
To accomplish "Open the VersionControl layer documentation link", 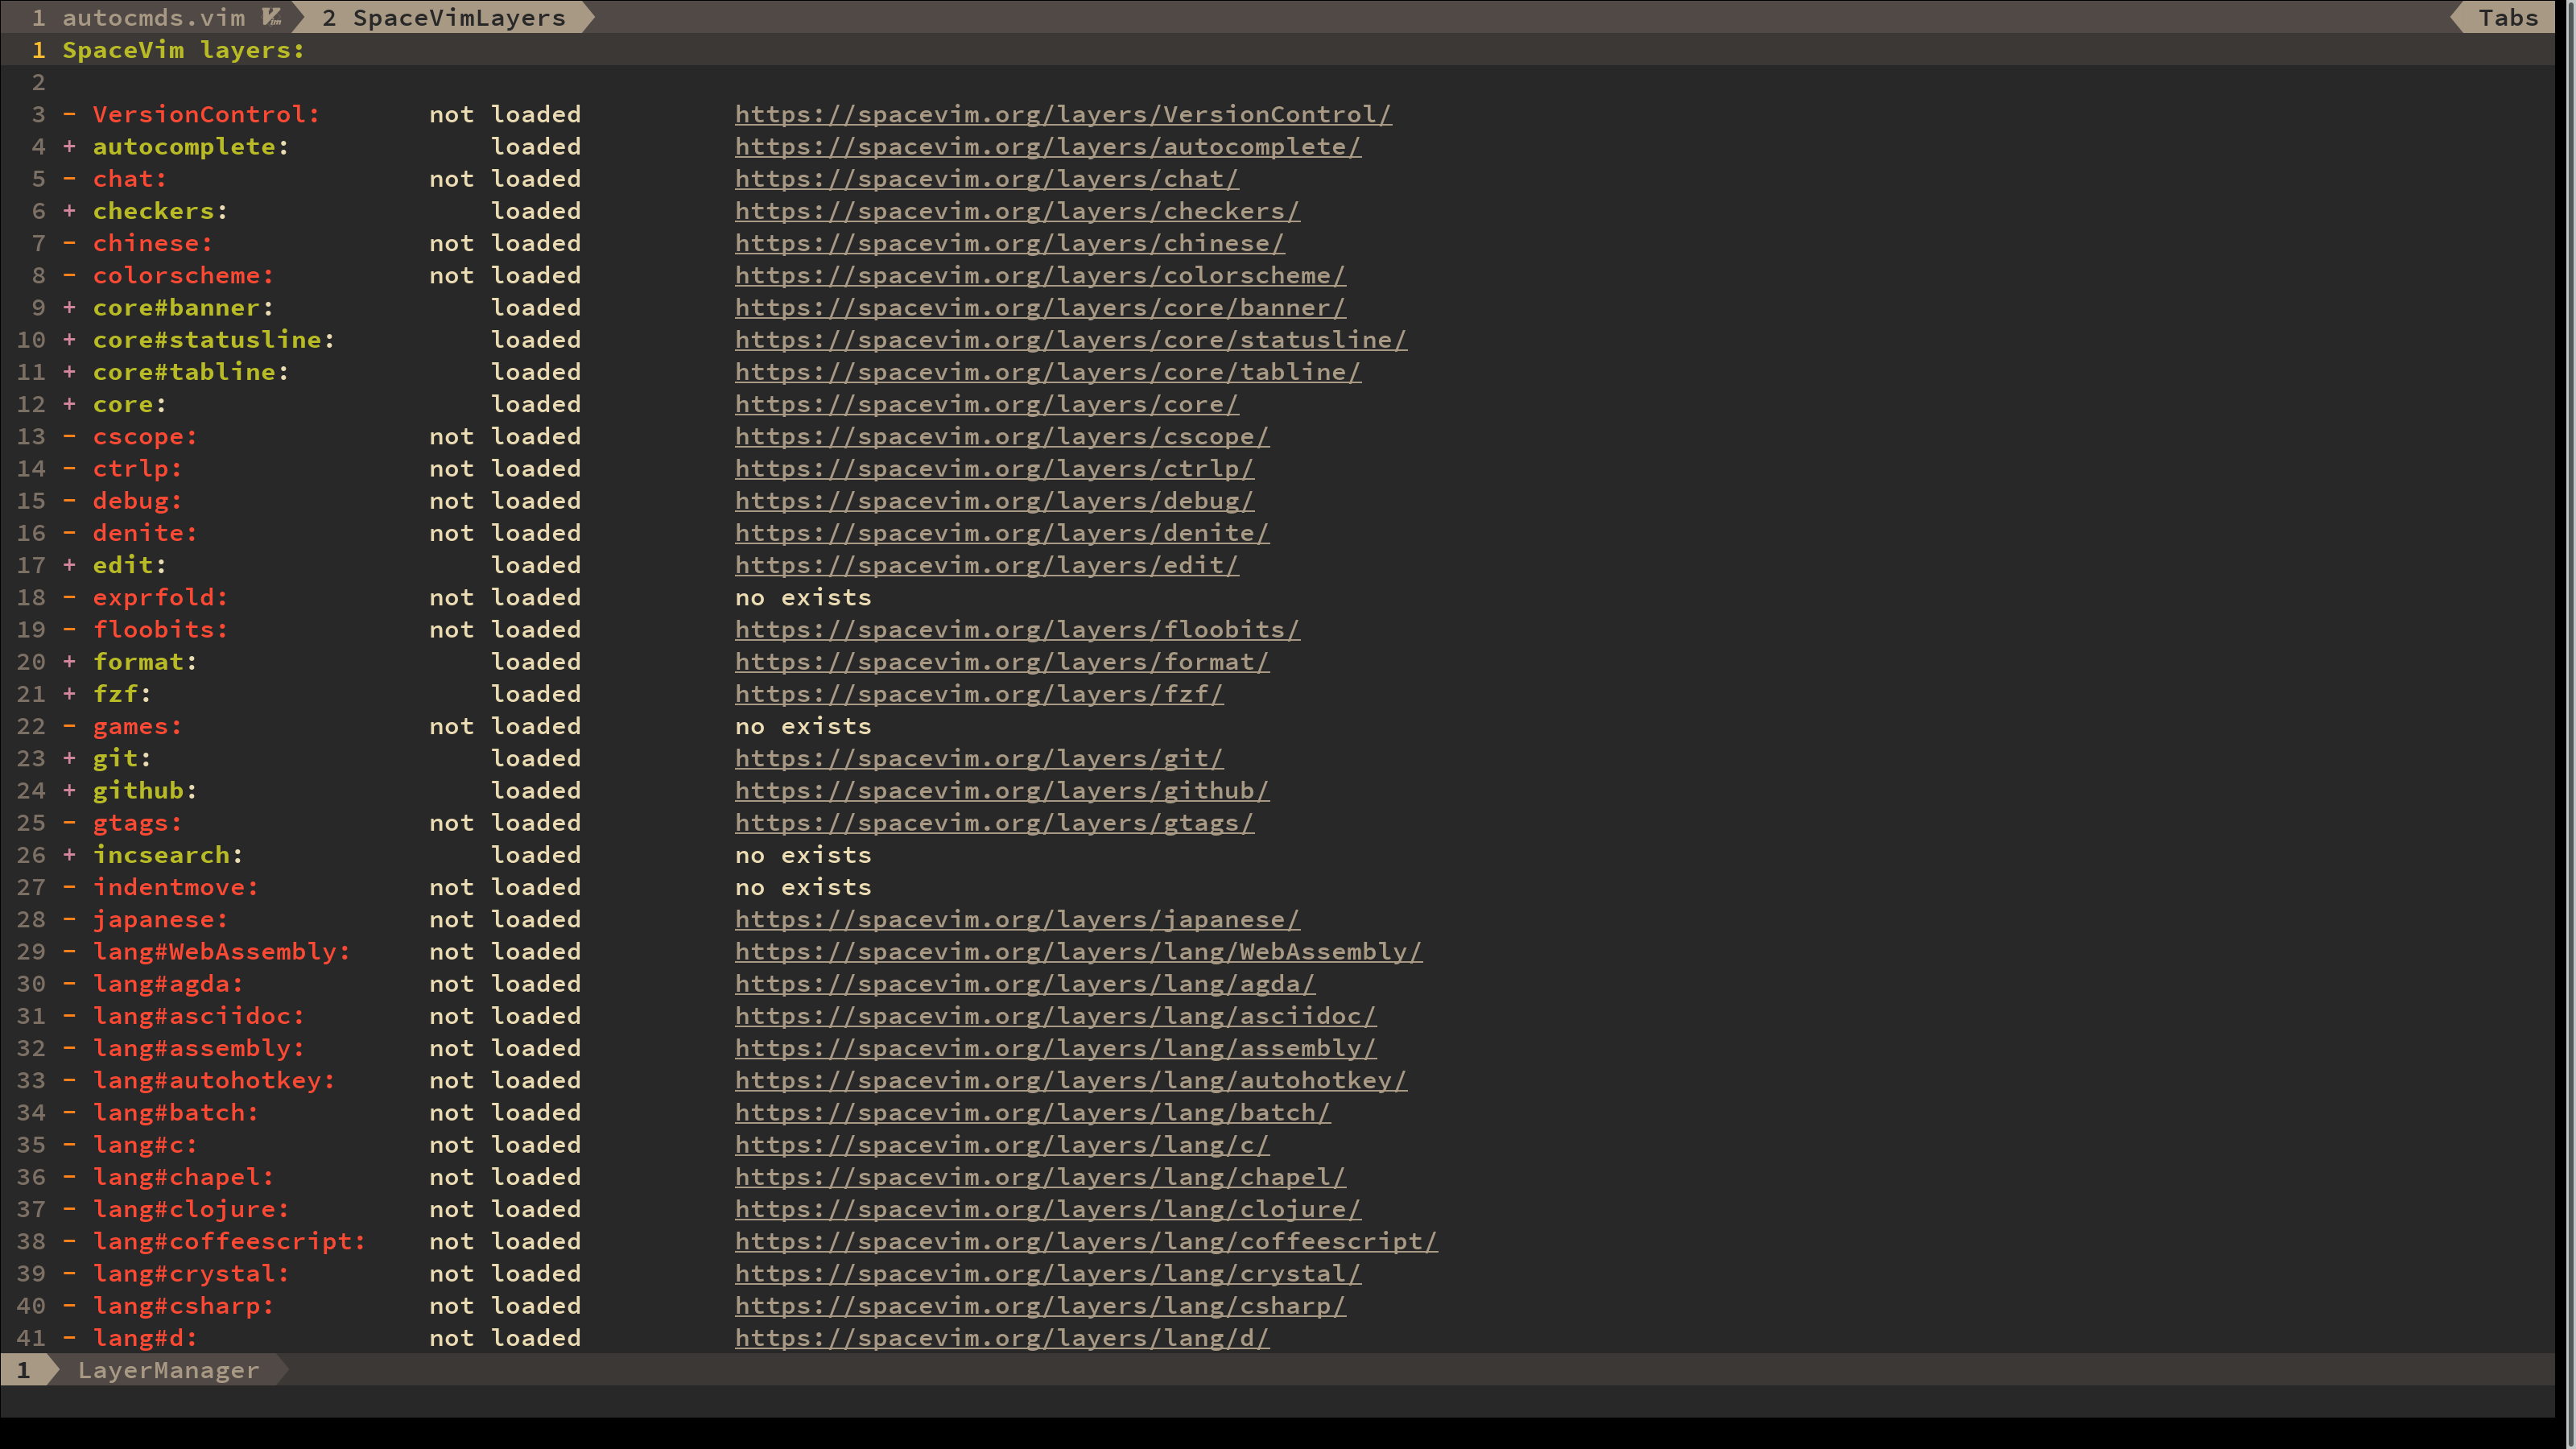I will pyautogui.click(x=1063, y=115).
